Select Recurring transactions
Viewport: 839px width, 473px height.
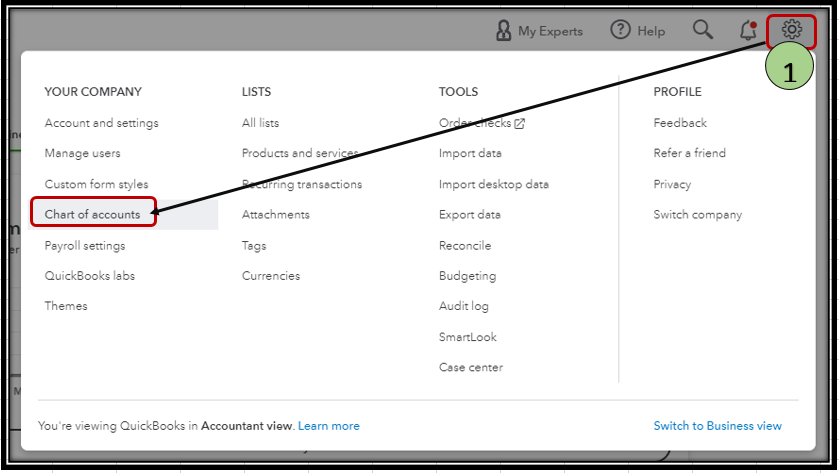point(302,184)
